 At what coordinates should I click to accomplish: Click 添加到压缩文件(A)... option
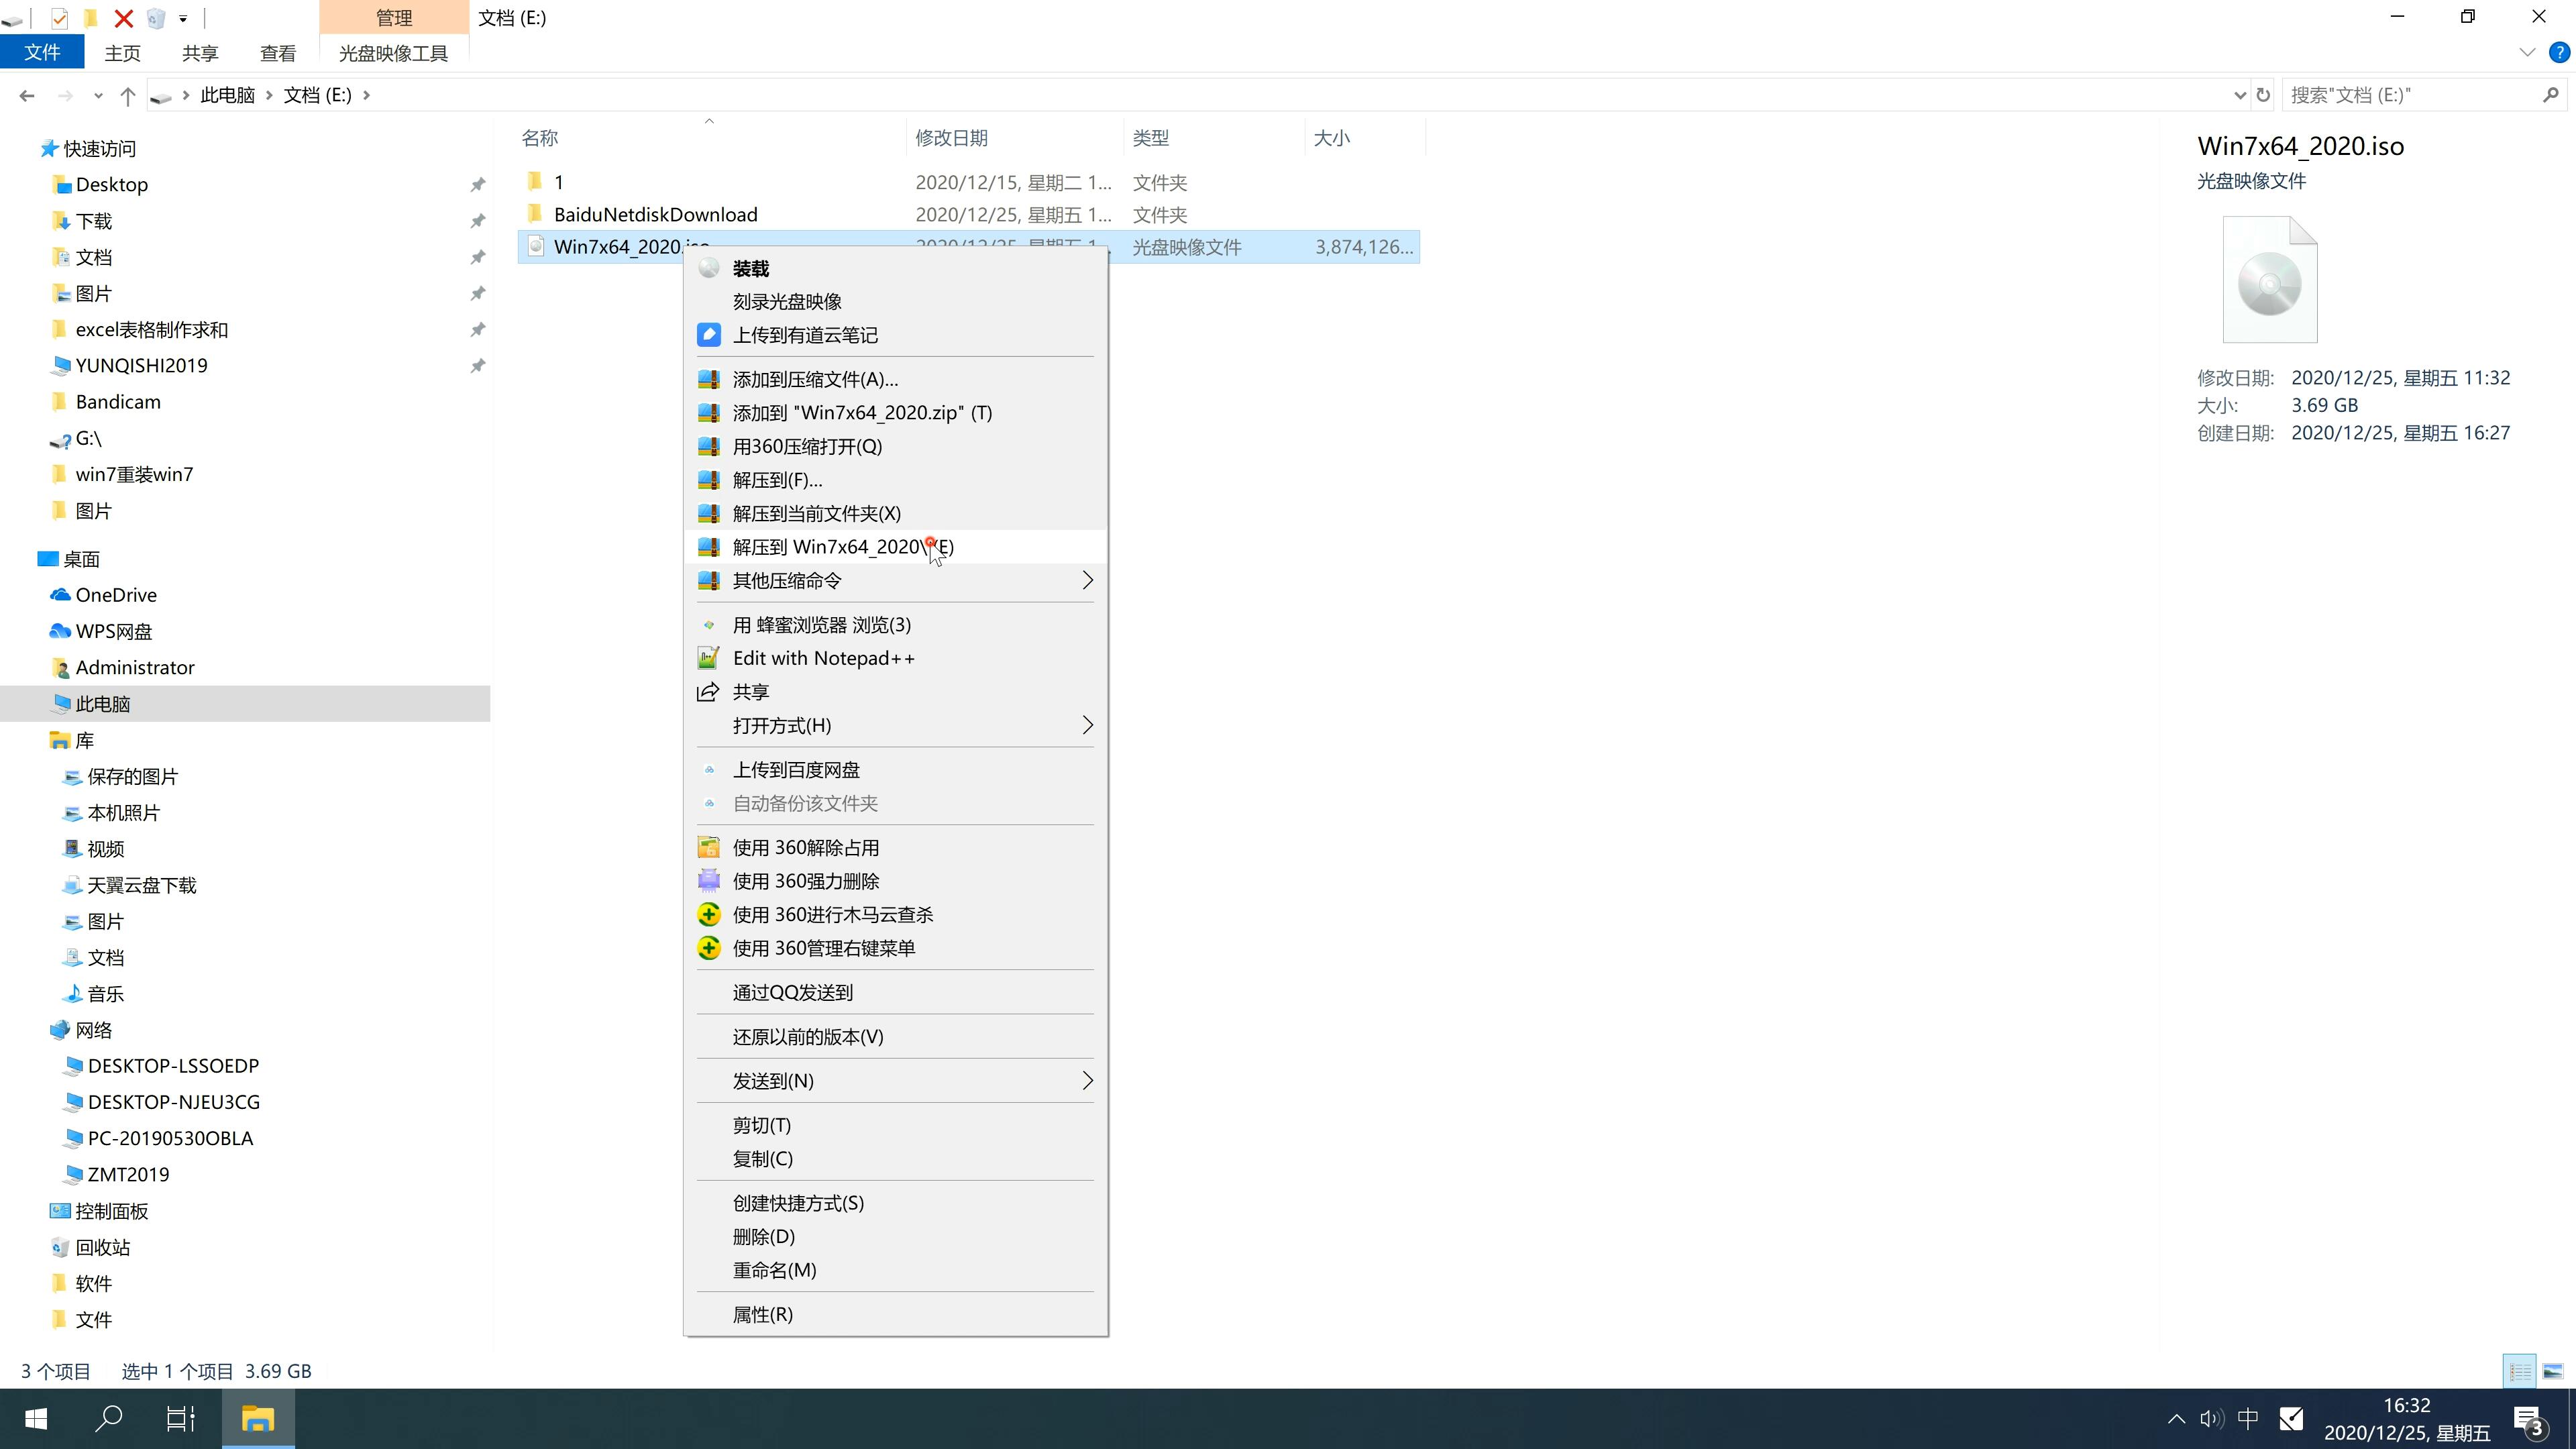814,377
